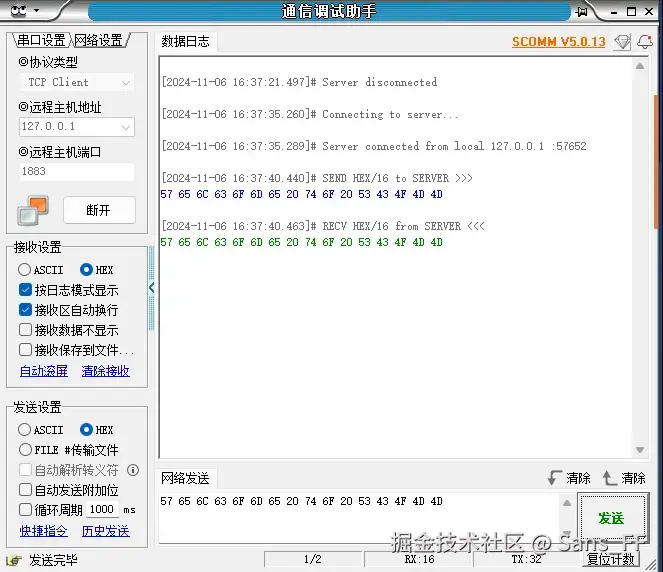Image resolution: width=663 pixels, height=572 pixels.
Task: Open the 快捷指令 link
Action: [44, 531]
